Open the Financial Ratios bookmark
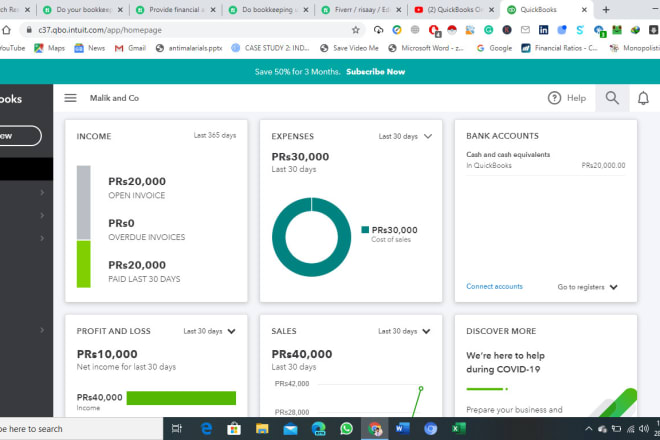 click(x=559, y=48)
